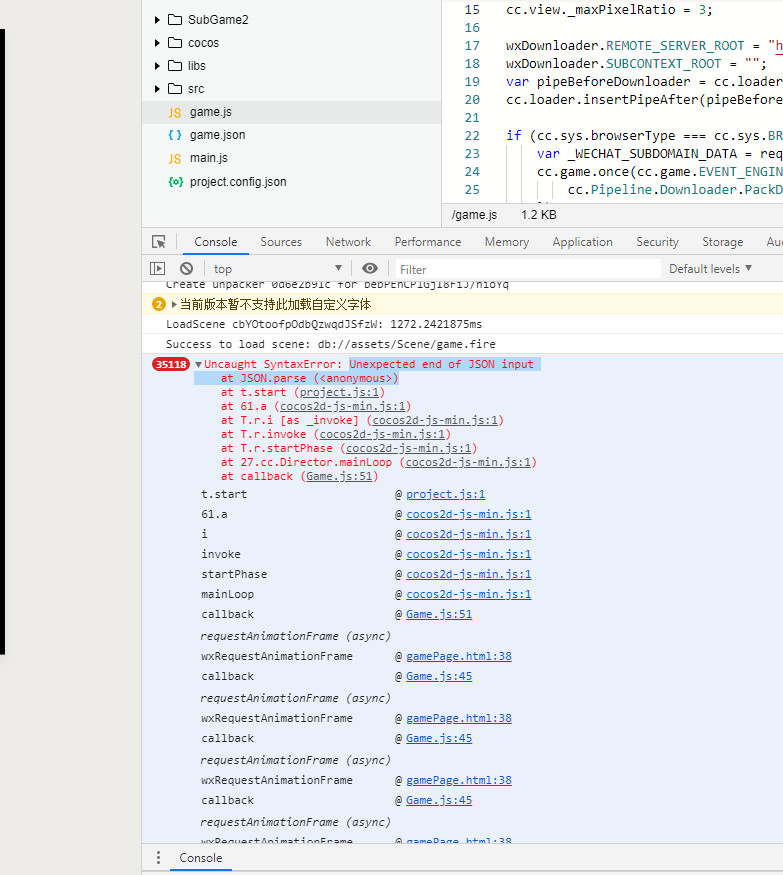This screenshot has width=783, height=875.
Task: Click the eye live expression icon
Action: pyautogui.click(x=370, y=268)
